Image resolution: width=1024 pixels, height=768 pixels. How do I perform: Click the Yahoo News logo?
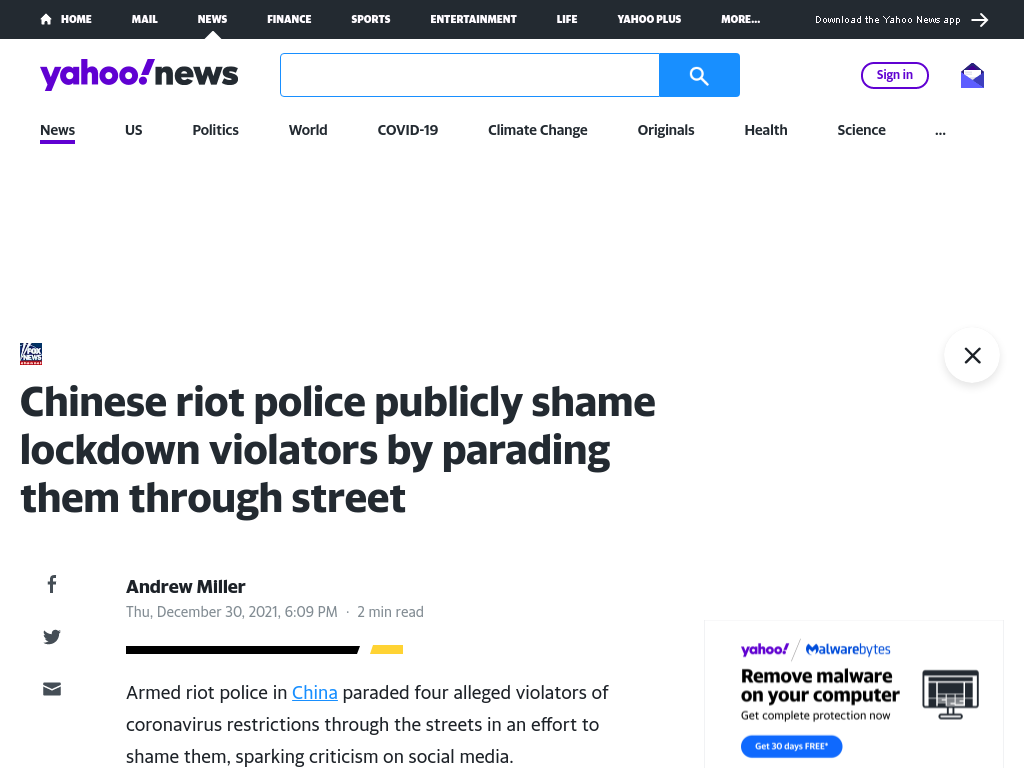(139, 74)
